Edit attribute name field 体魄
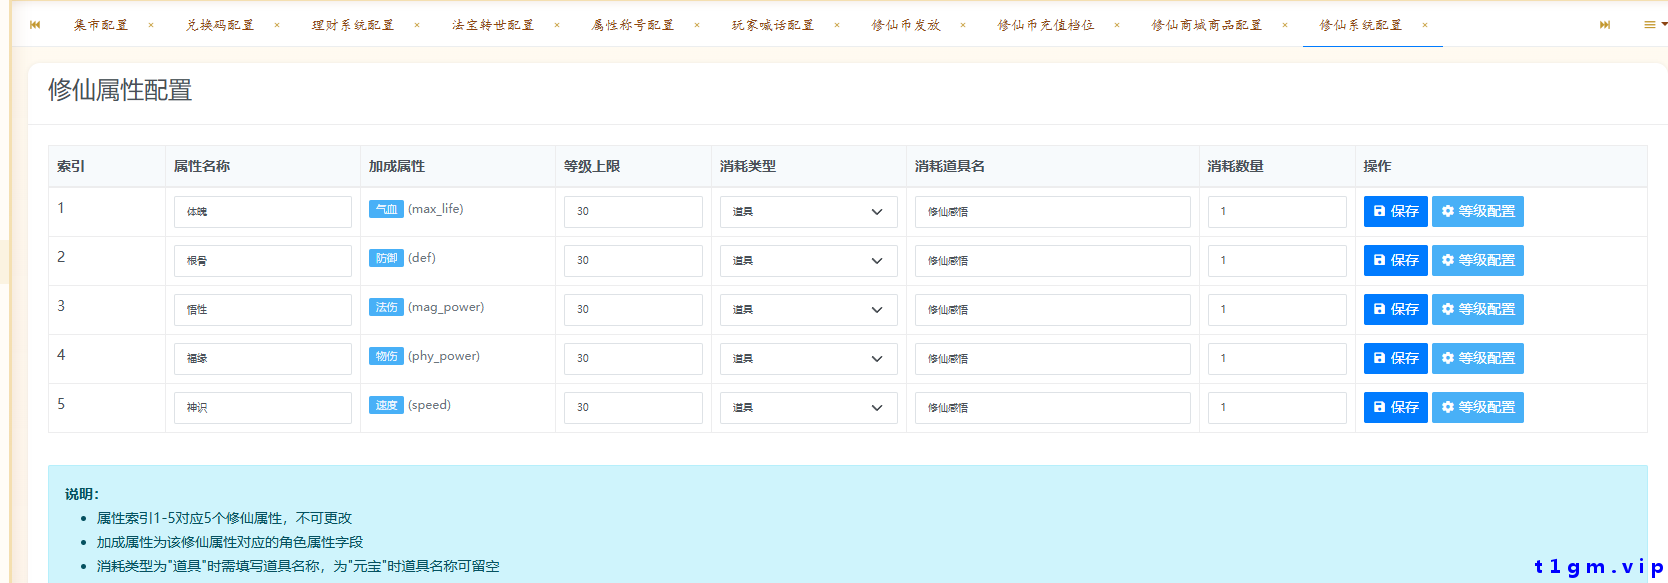This screenshot has height=583, width=1668. 263,212
